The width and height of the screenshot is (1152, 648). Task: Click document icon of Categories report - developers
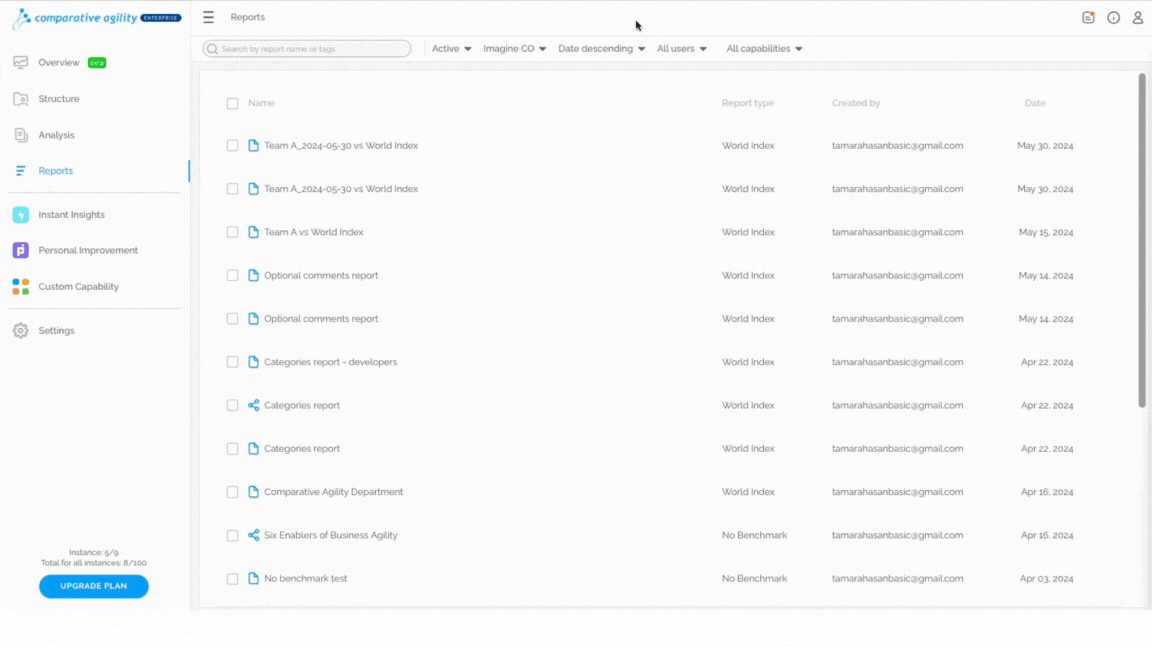click(x=253, y=362)
